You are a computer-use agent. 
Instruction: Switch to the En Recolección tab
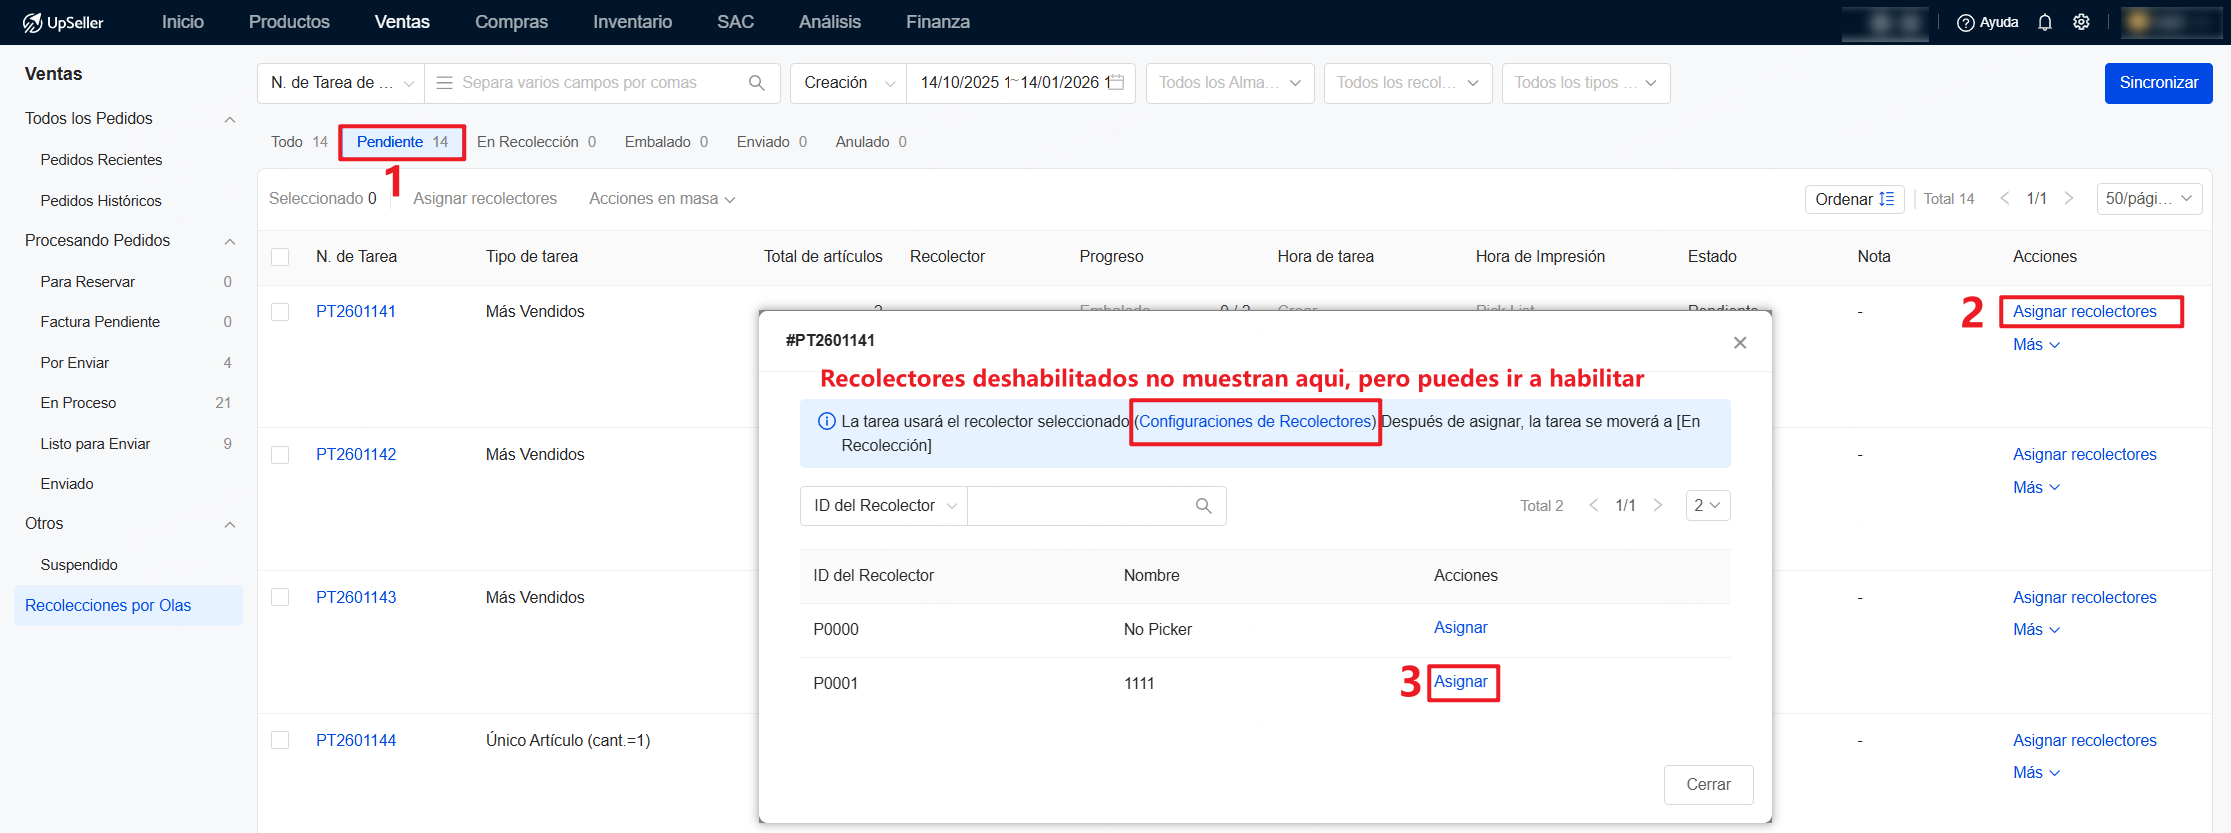pos(536,142)
